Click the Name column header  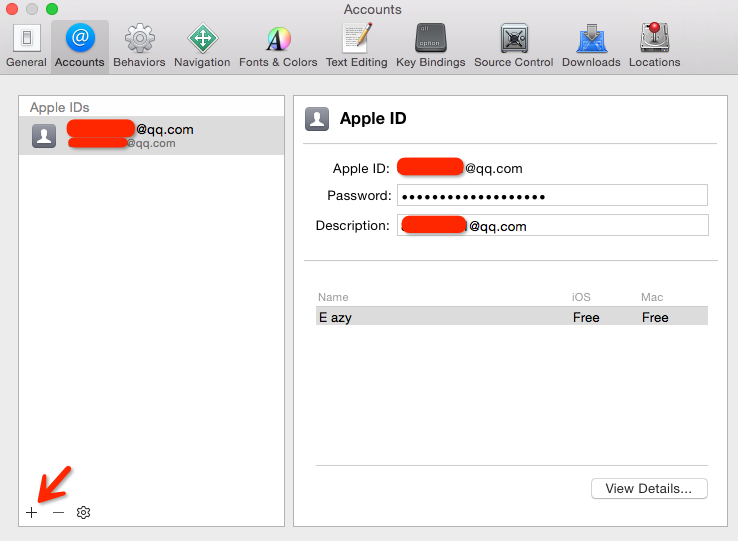(333, 297)
